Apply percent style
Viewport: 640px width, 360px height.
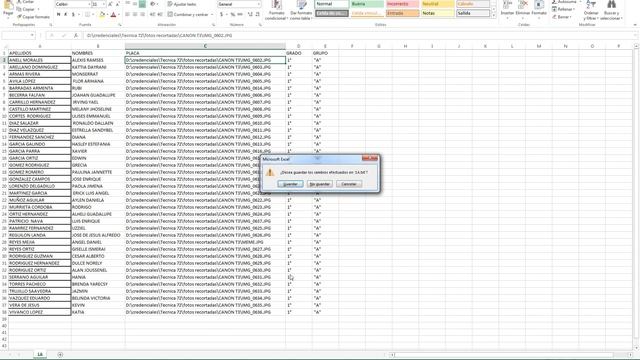point(233,15)
